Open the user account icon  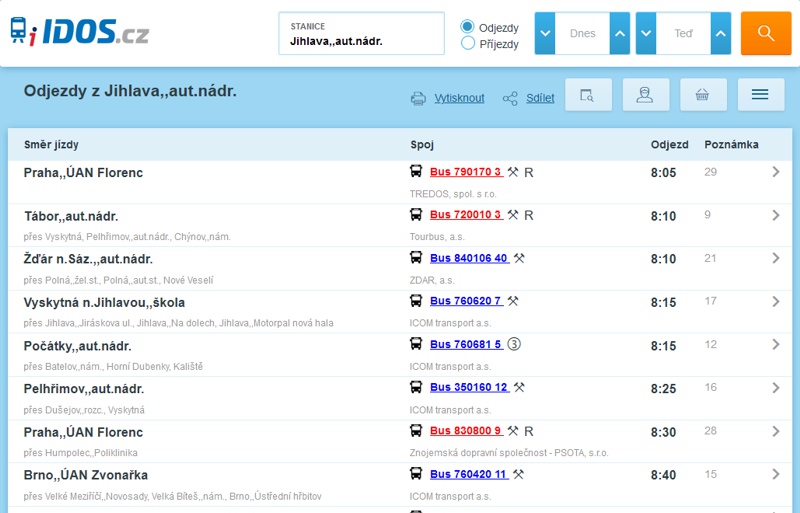[645, 94]
